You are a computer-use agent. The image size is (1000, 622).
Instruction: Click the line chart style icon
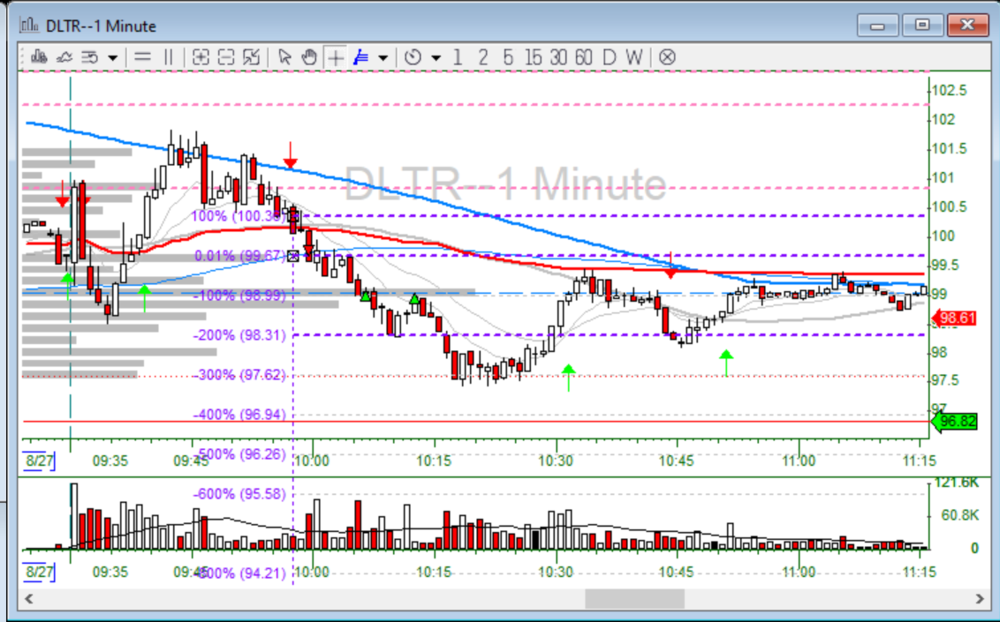click(65, 57)
